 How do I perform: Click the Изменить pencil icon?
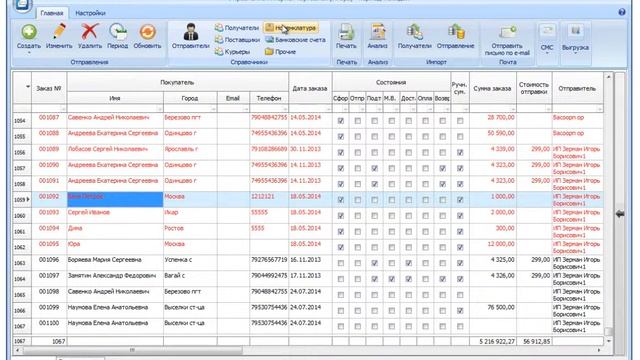pos(59,32)
